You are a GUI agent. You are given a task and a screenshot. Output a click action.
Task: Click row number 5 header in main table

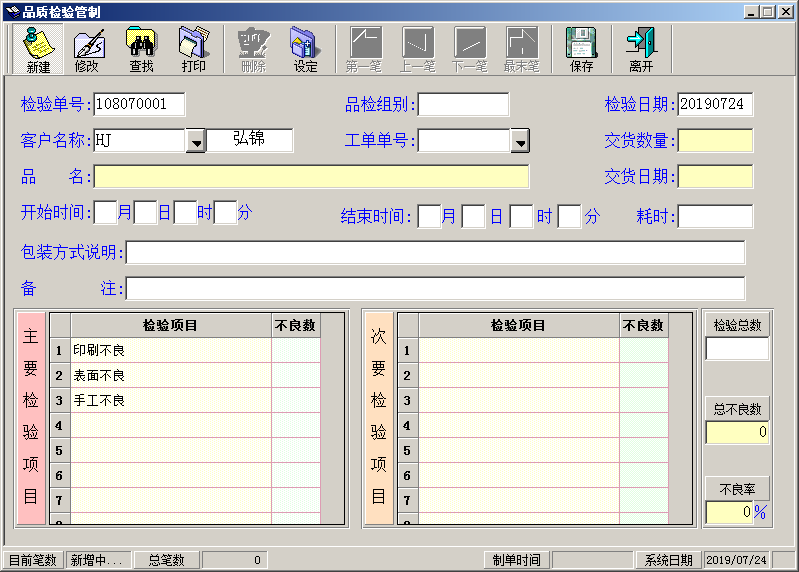[60, 450]
